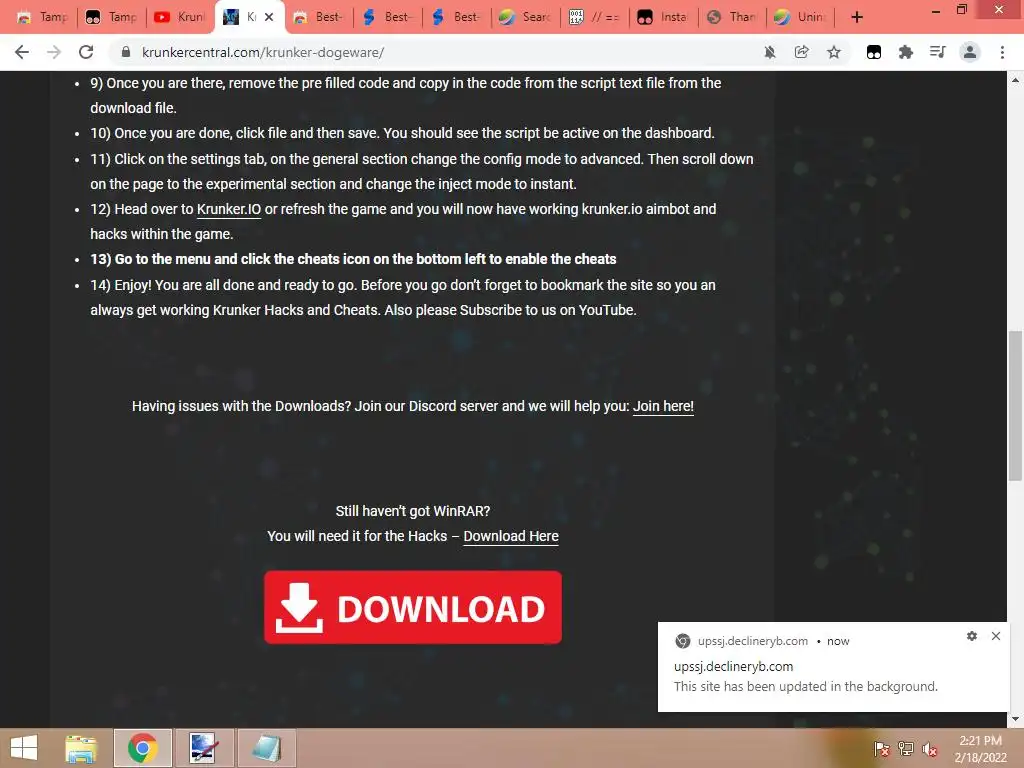Click the page vertical scrollbar thumb
Screen dimensions: 1024x768
click(1015, 406)
